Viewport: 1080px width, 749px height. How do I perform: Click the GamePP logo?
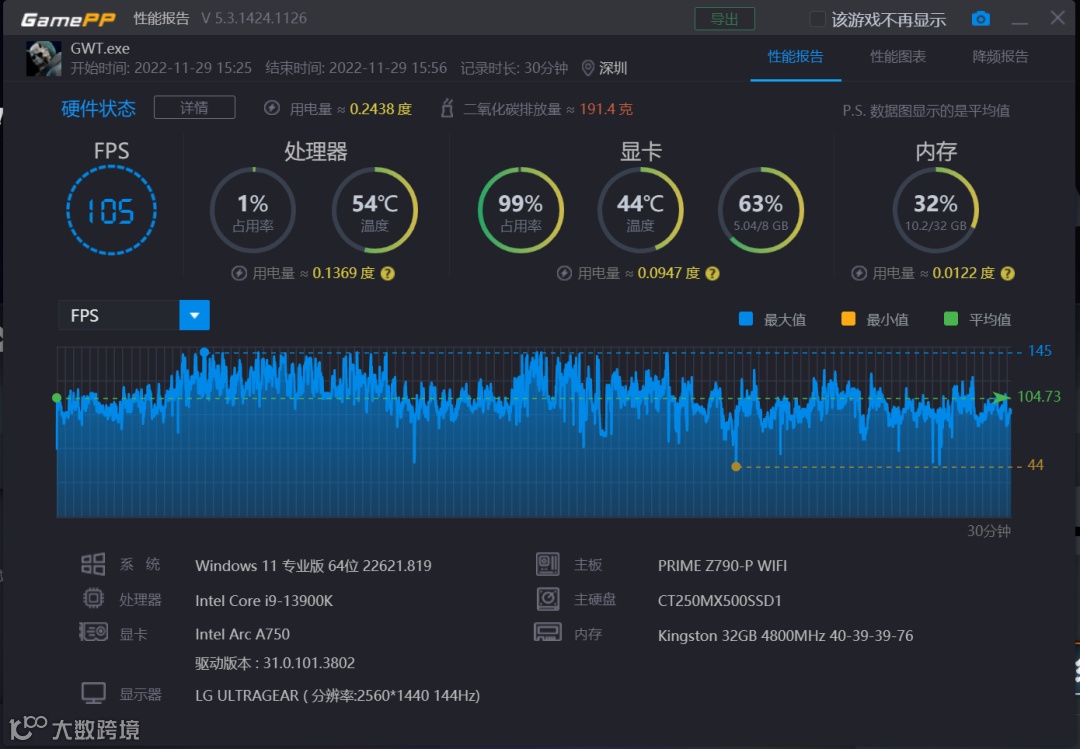point(68,19)
